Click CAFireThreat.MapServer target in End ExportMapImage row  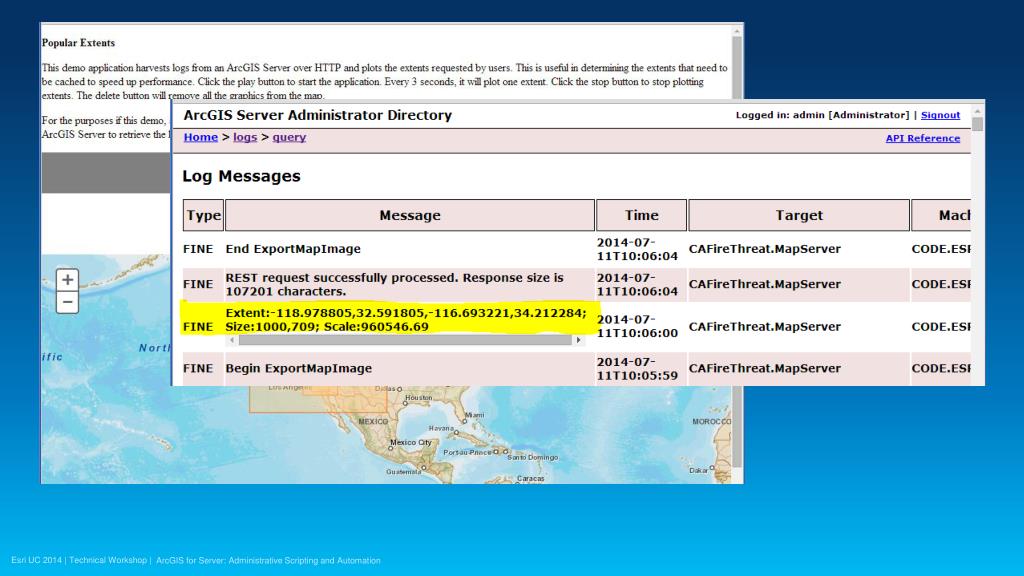point(765,249)
